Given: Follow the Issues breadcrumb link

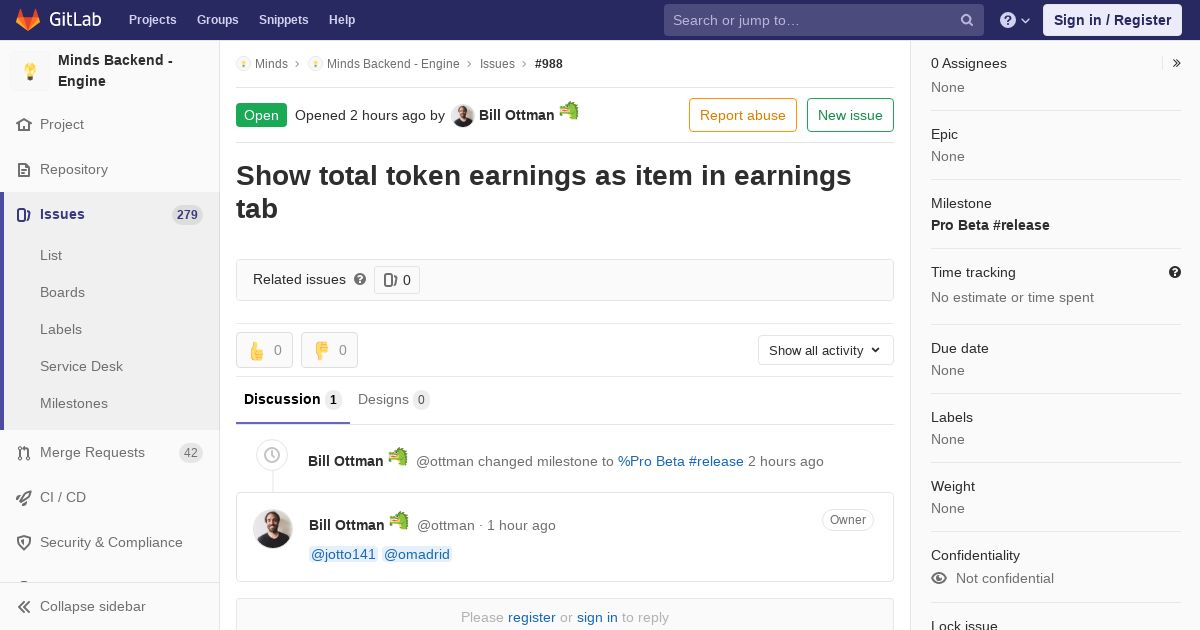Looking at the screenshot, I should 497,64.
